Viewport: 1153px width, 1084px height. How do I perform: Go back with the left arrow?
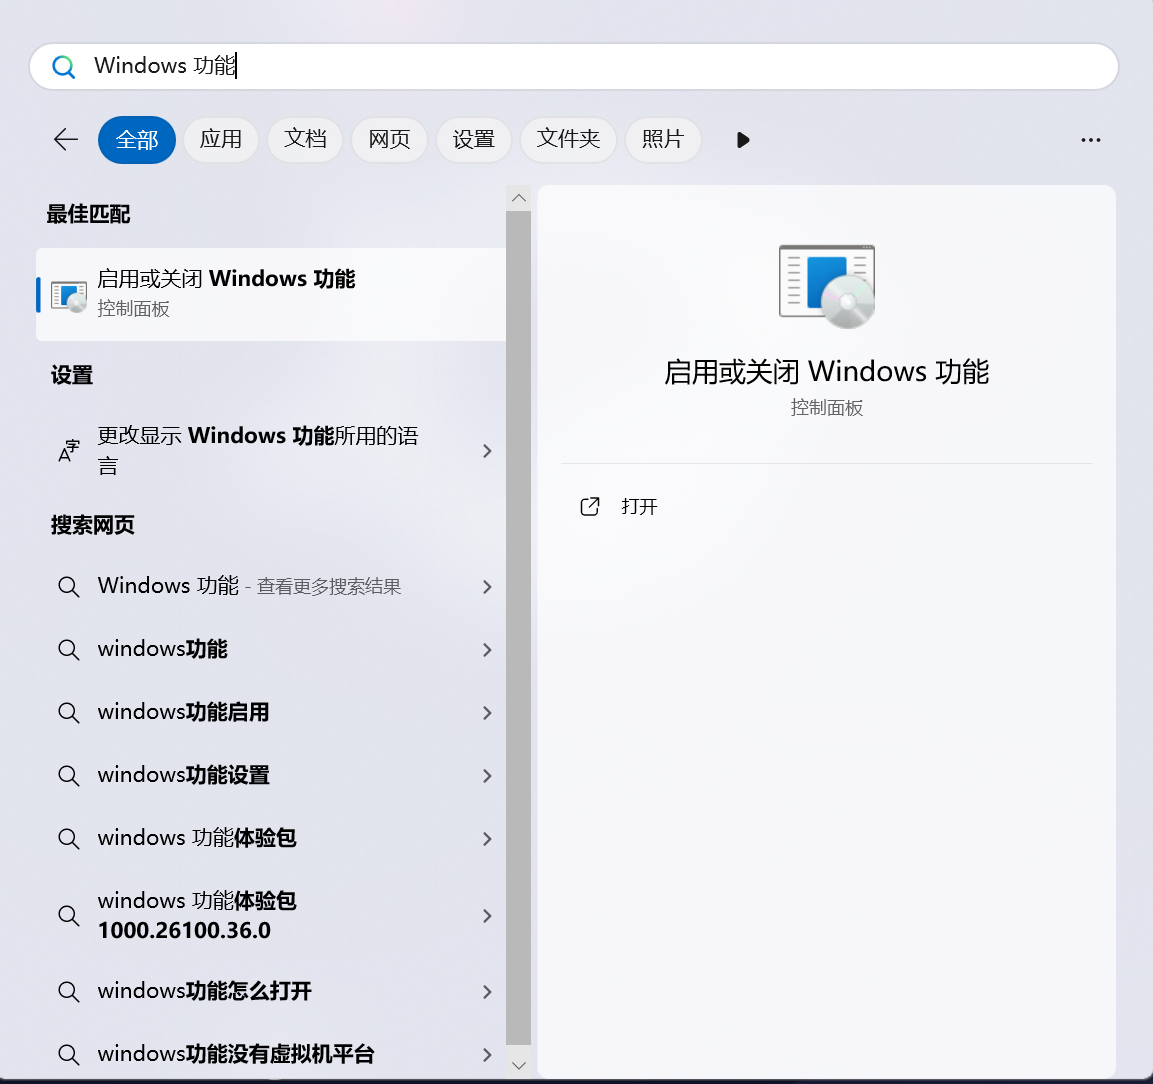[x=66, y=139]
